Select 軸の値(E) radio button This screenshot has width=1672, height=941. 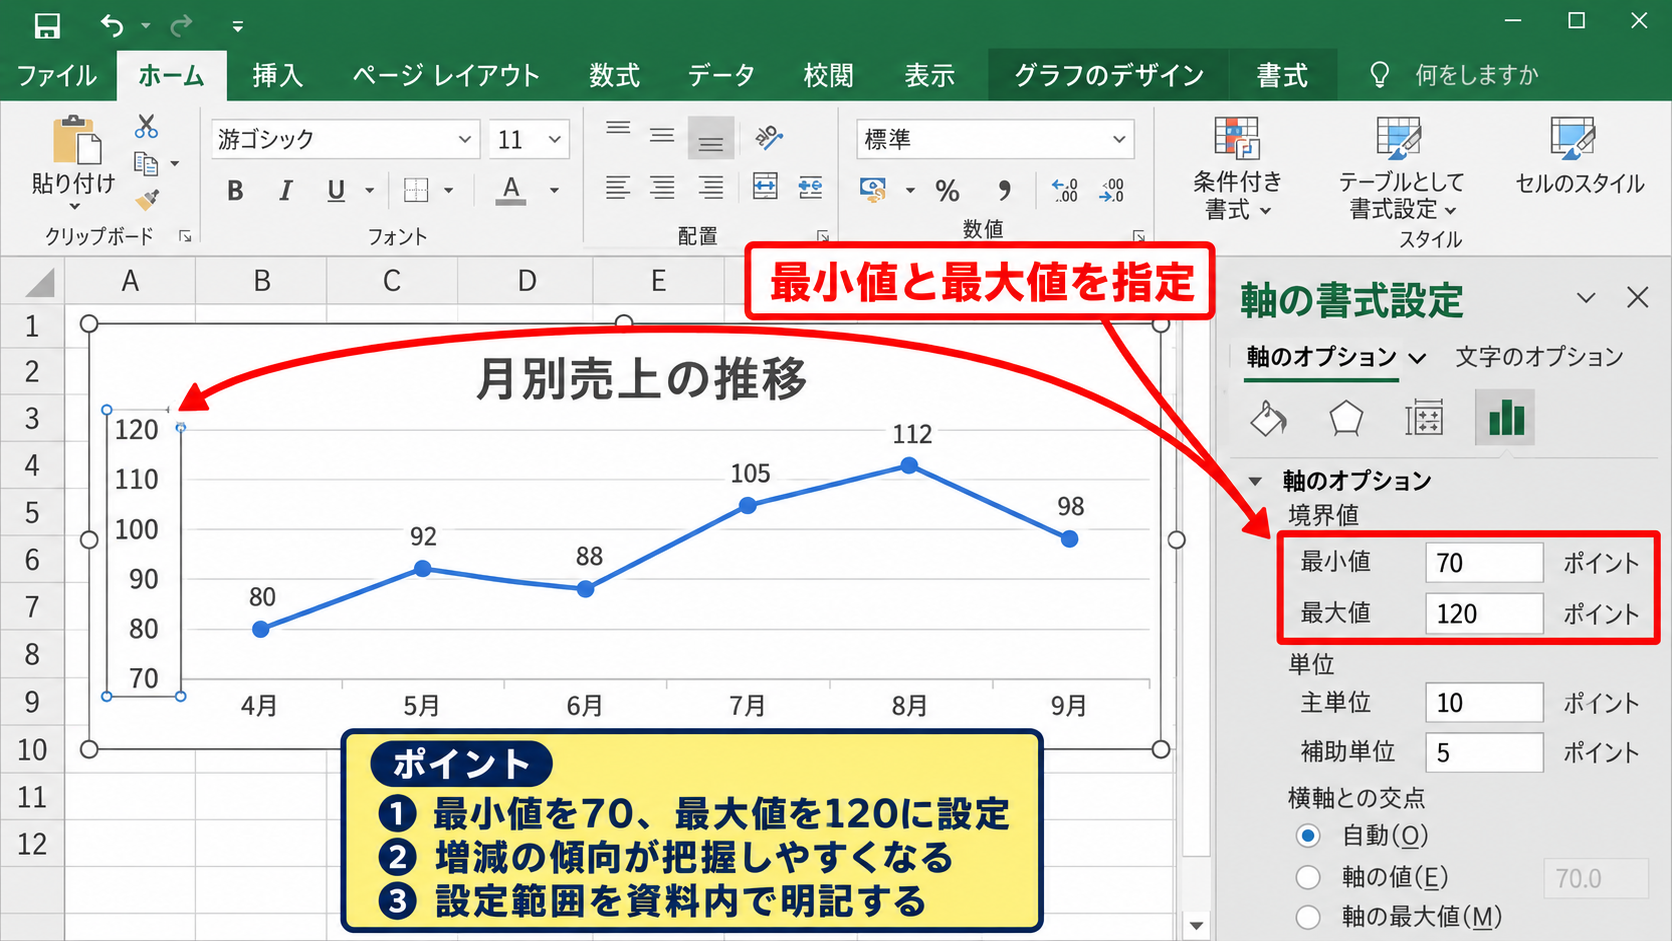[x=1308, y=877]
